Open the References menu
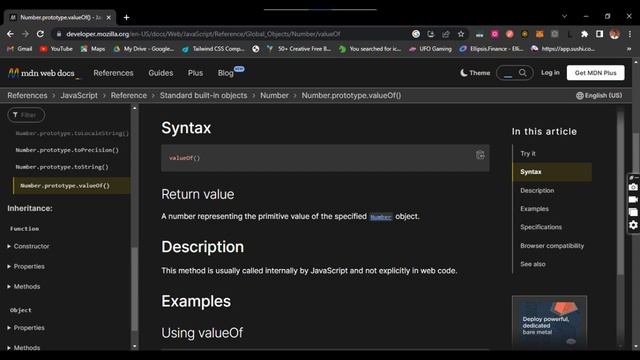This screenshot has height=360, width=640. (113, 73)
